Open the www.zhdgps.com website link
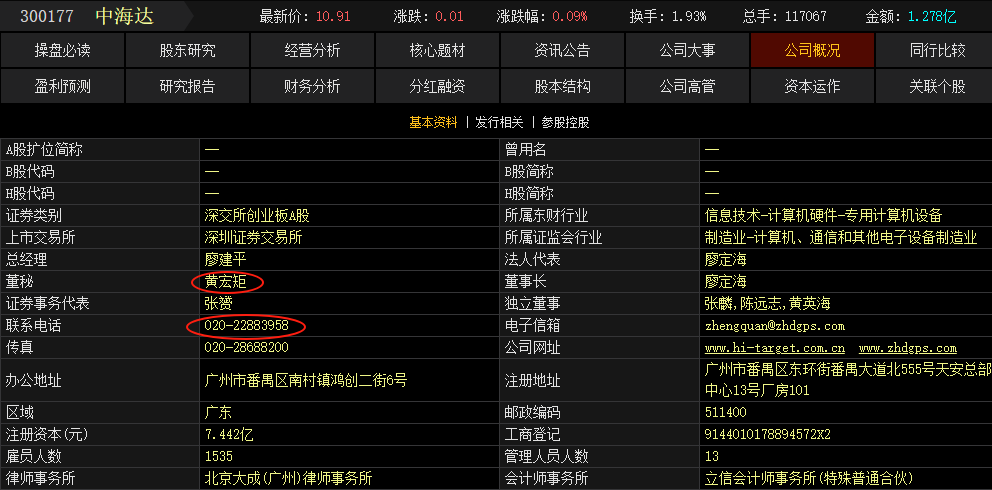The width and height of the screenshot is (992, 490). [908, 348]
